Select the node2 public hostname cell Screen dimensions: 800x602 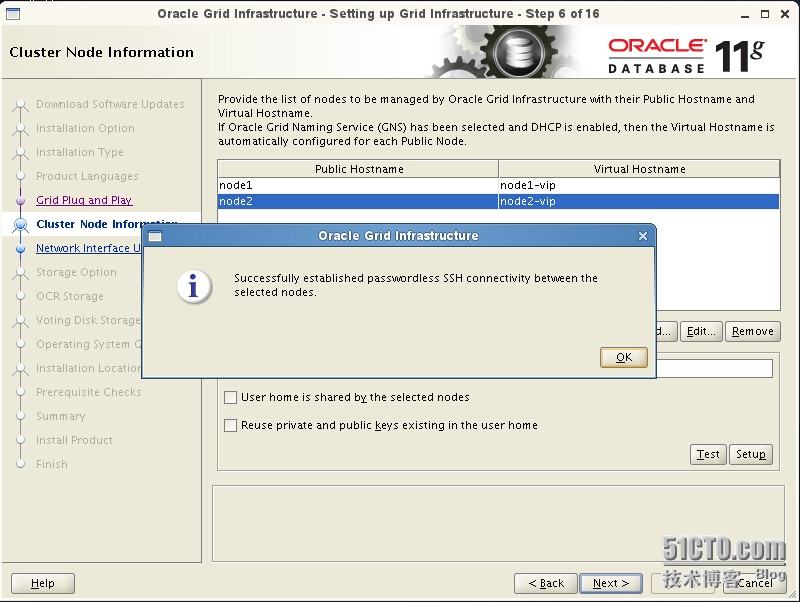click(358, 201)
